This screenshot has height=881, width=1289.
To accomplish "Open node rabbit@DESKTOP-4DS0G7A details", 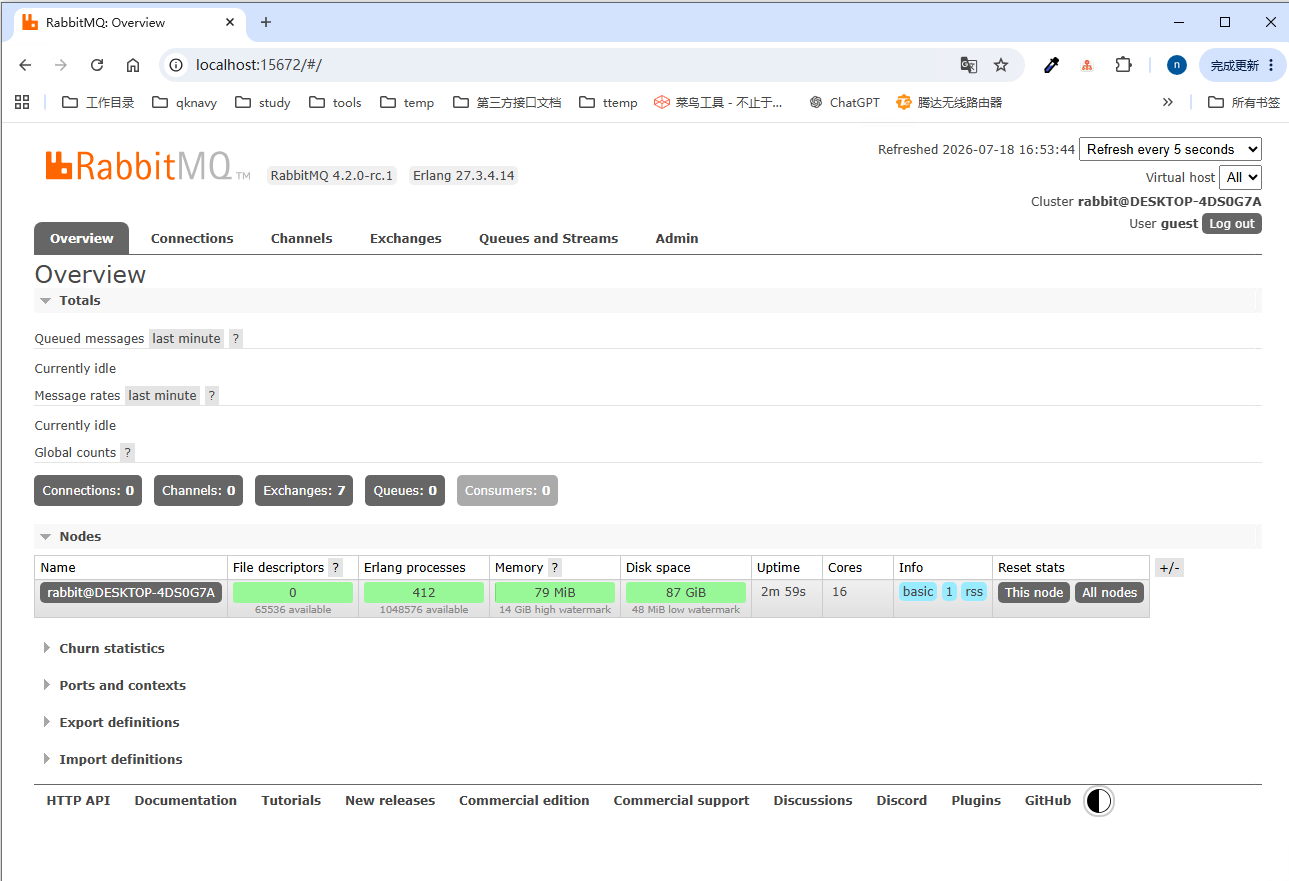I will click(x=131, y=592).
